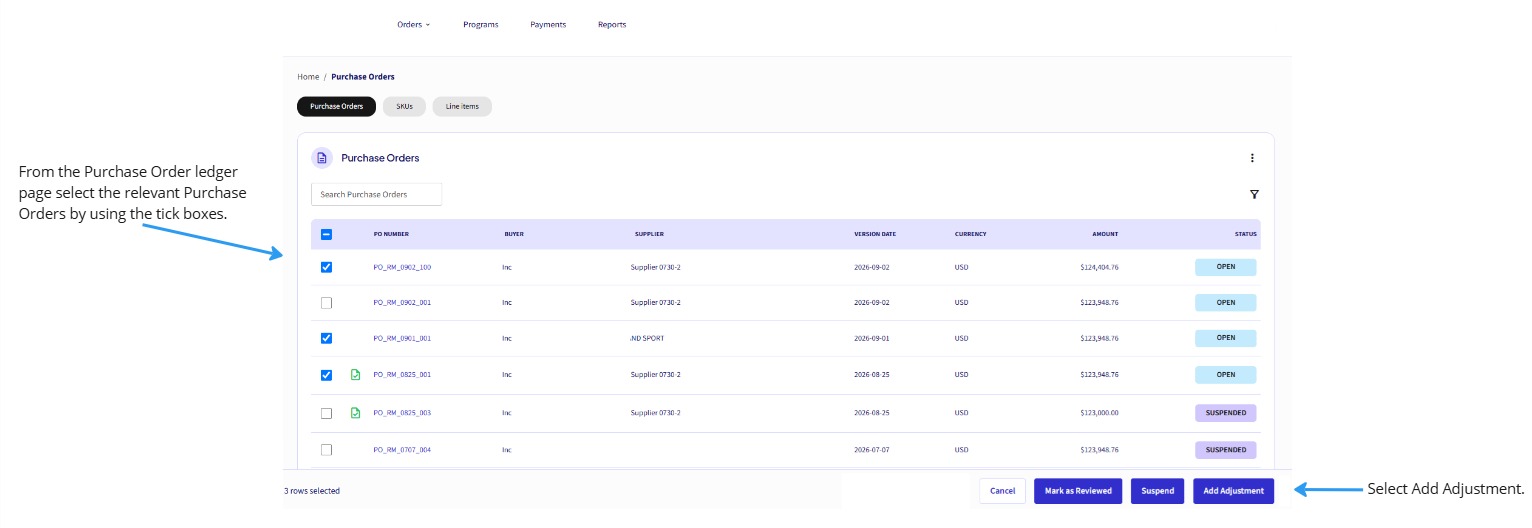The width and height of the screenshot is (1532, 528).
Task: Open the Programs menu
Action: tap(481, 24)
